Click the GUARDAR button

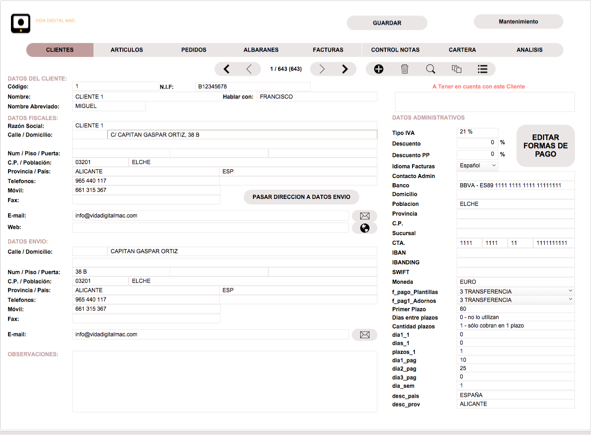coord(387,23)
